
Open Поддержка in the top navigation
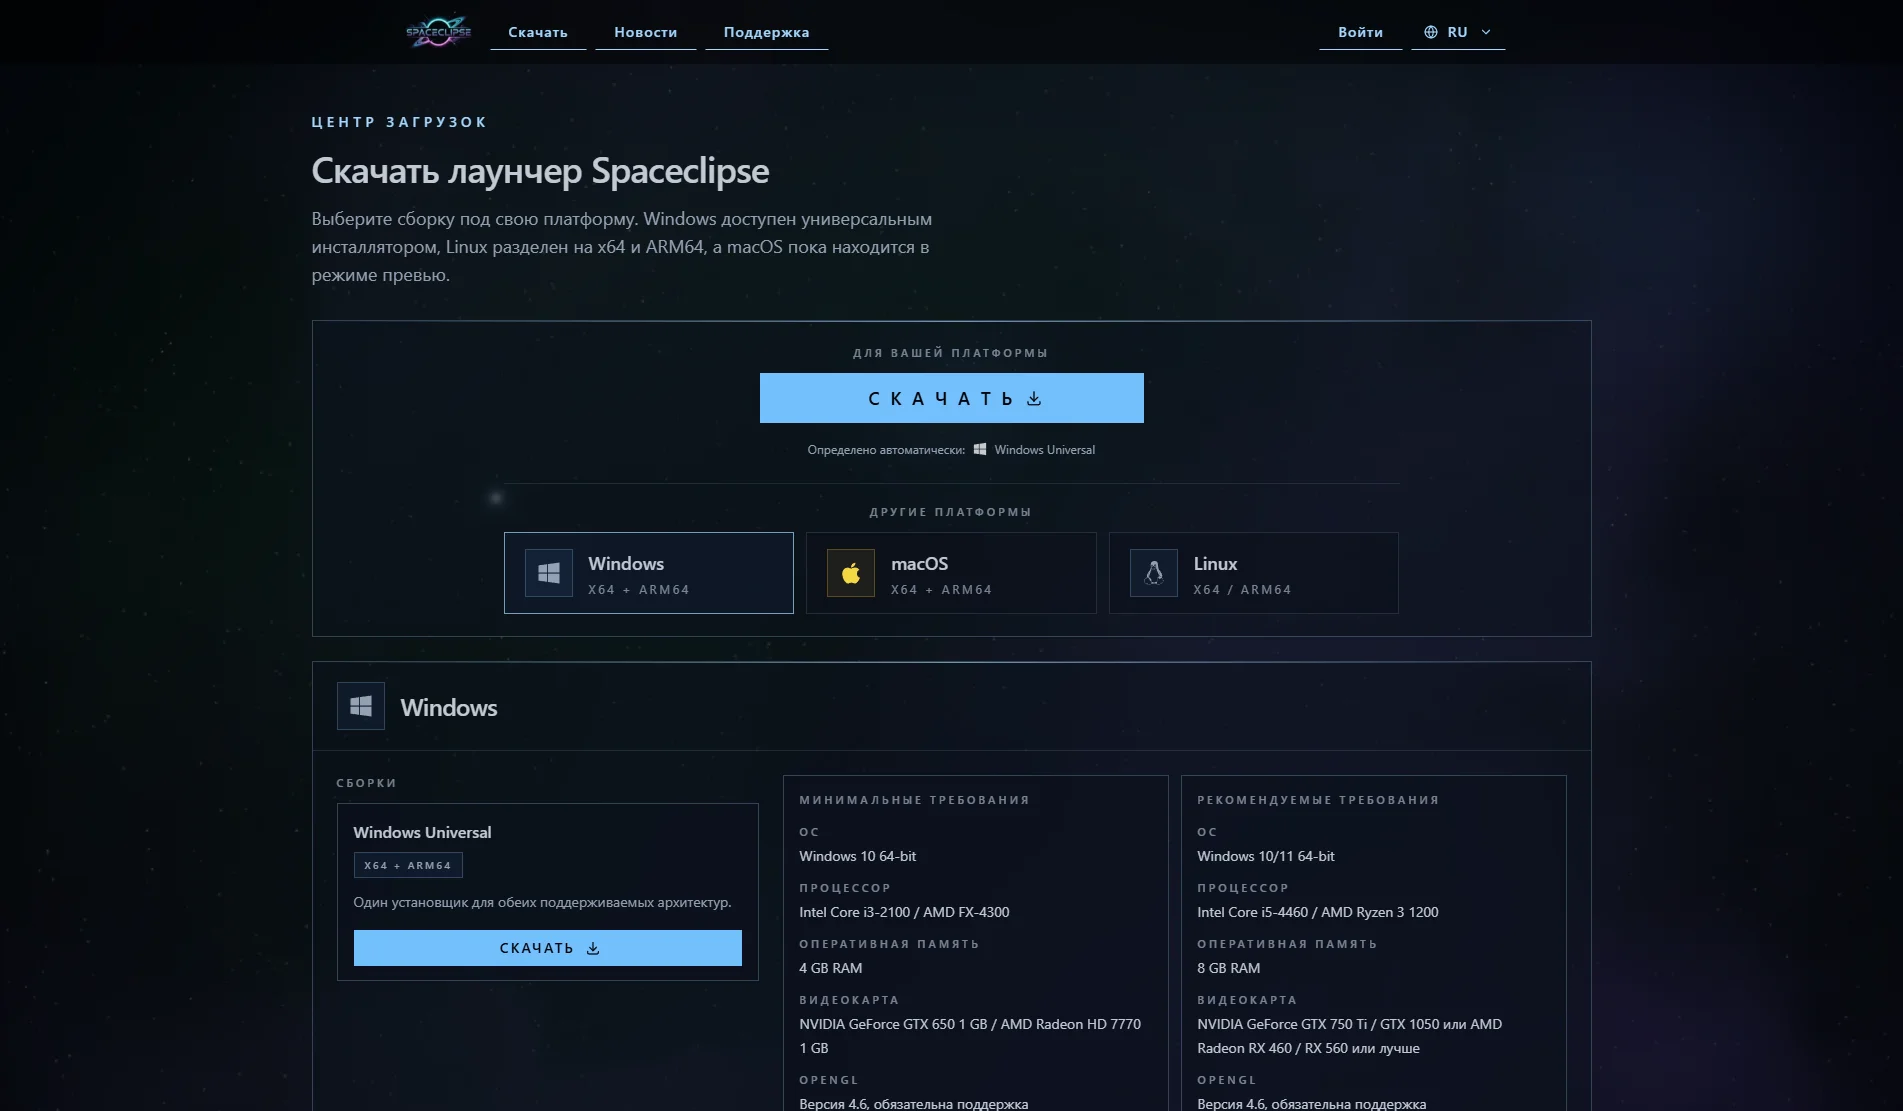(x=766, y=32)
